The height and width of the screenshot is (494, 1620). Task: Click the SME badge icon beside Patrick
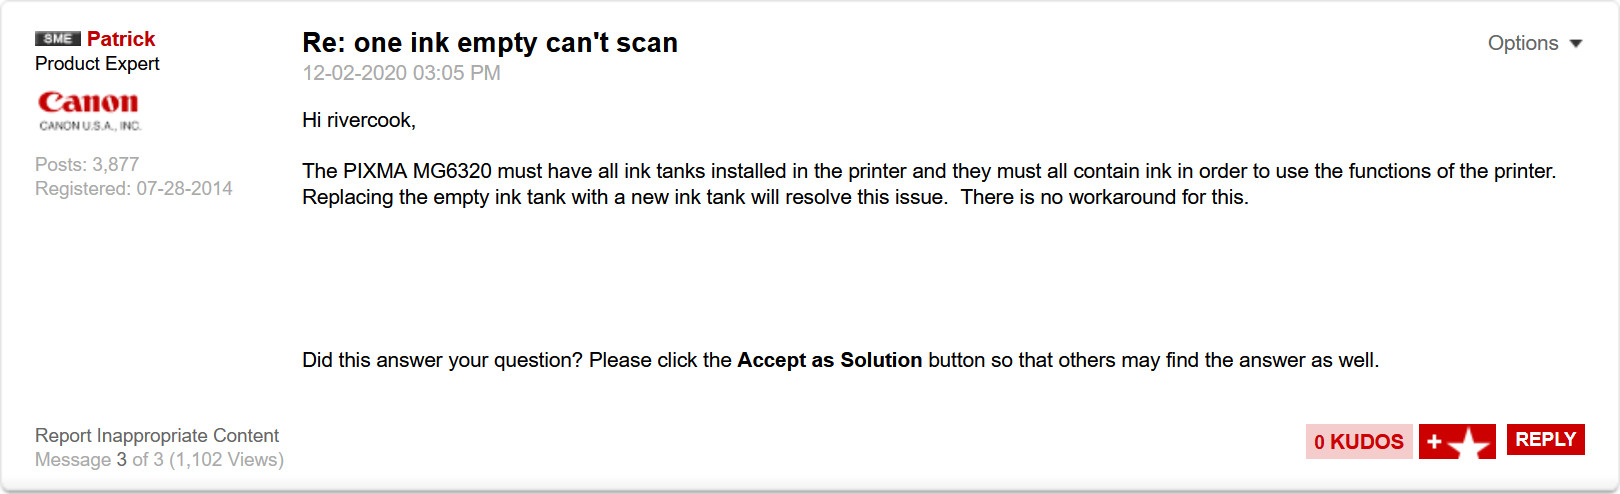click(x=57, y=39)
